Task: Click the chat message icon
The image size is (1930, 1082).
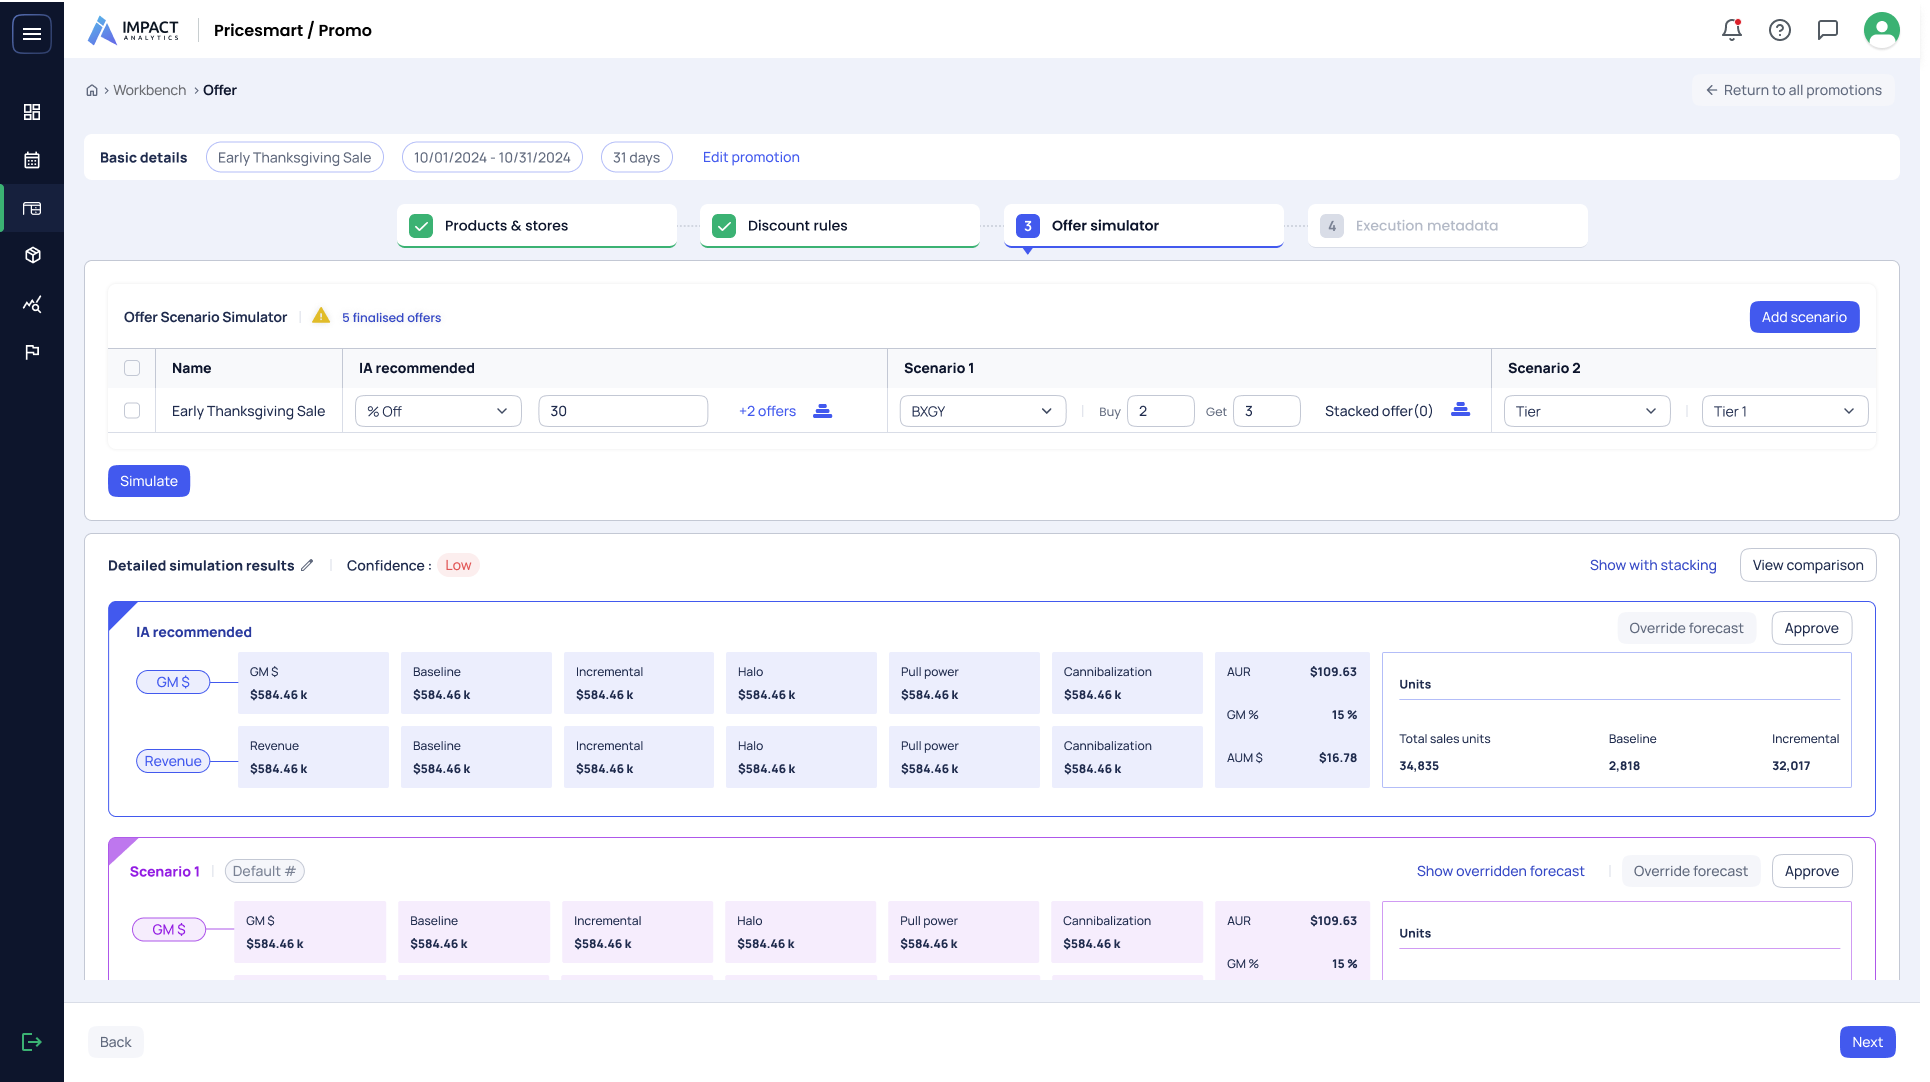Action: tap(1828, 30)
